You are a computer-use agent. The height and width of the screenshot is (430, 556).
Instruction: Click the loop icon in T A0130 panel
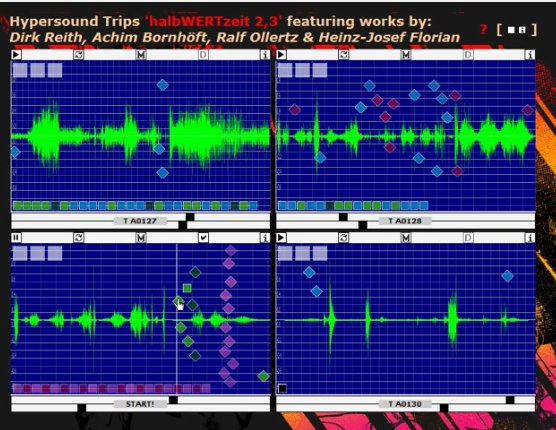point(343,238)
